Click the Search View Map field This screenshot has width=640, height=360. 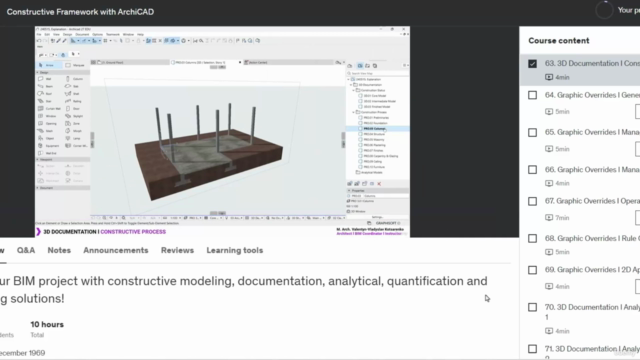pyautogui.click(x=378, y=73)
